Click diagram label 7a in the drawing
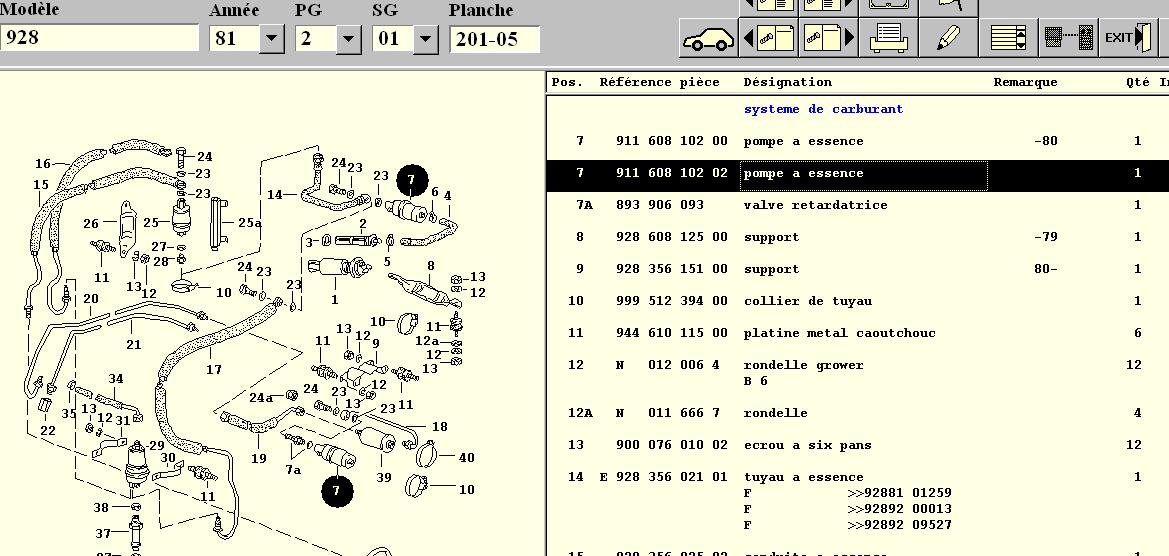Viewport: 1169px width, 556px height. 293,470
